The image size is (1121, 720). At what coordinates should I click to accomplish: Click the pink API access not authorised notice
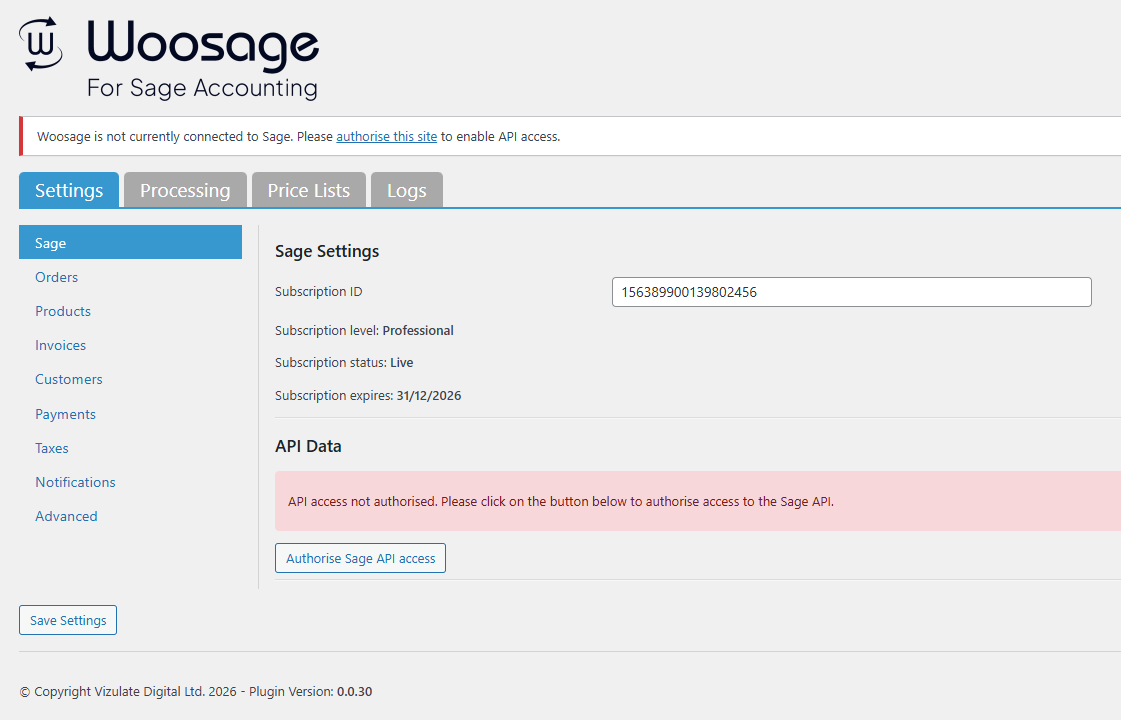point(697,501)
